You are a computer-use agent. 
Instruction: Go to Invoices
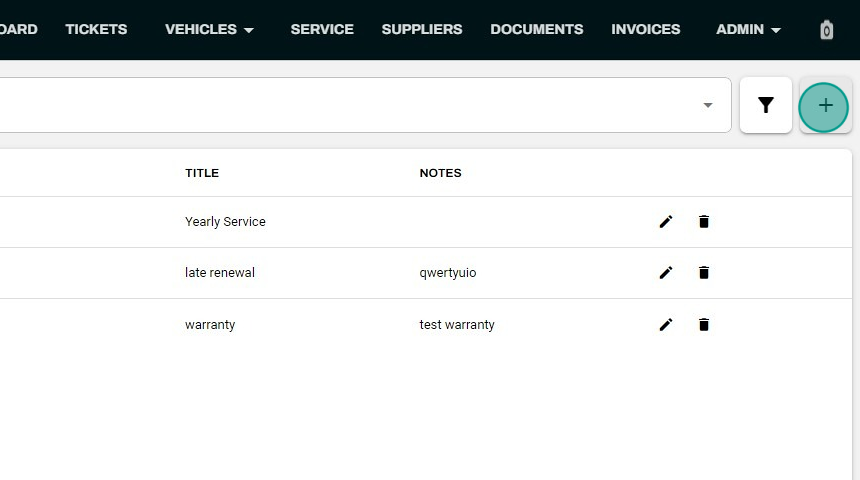646,29
